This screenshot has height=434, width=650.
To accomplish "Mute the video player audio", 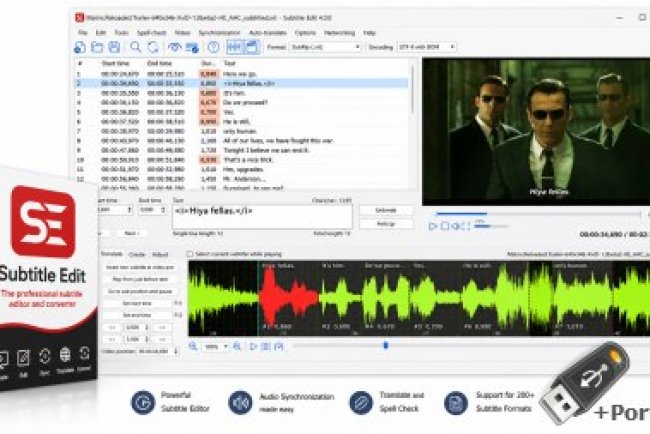I will tap(455, 226).
